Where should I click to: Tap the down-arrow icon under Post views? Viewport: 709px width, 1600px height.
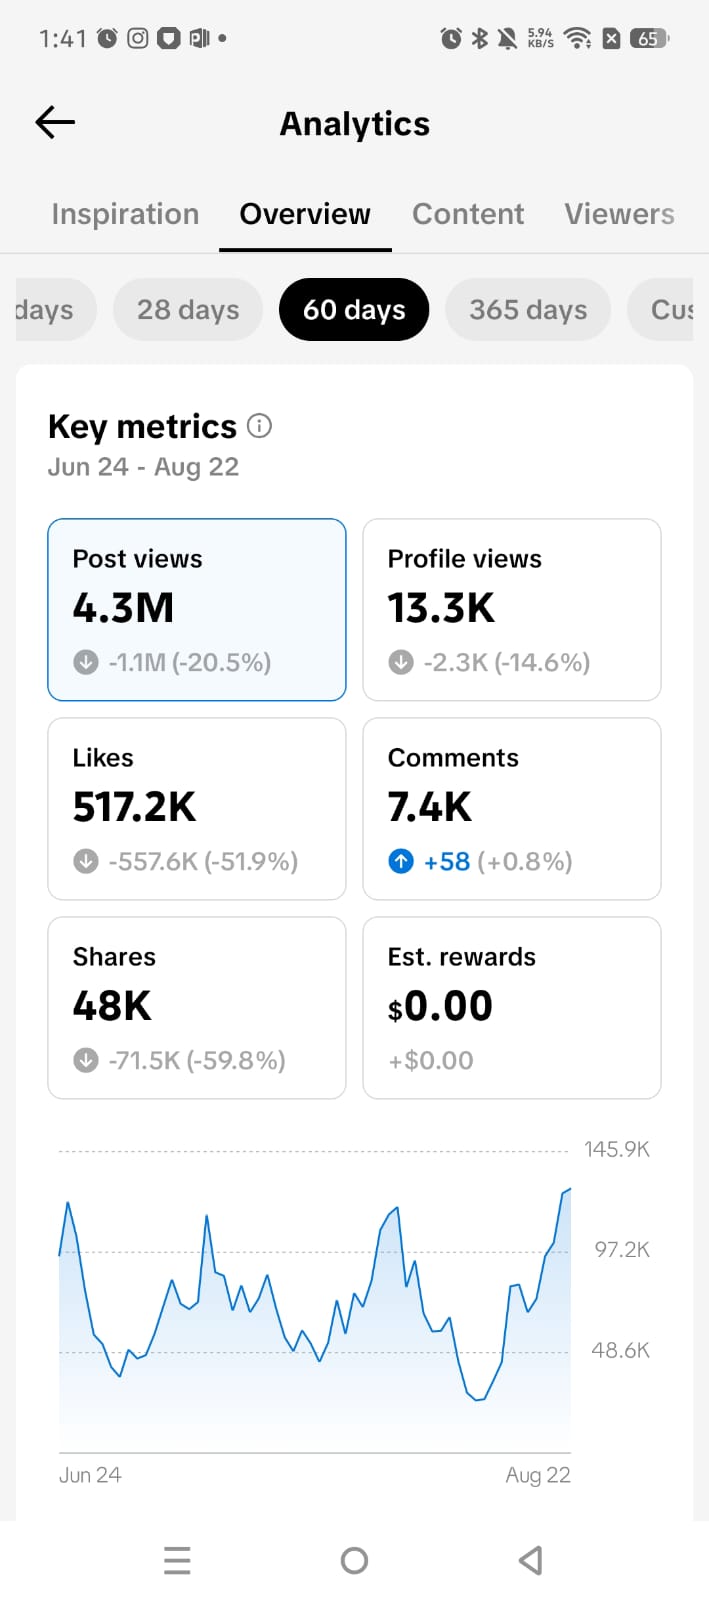click(86, 662)
